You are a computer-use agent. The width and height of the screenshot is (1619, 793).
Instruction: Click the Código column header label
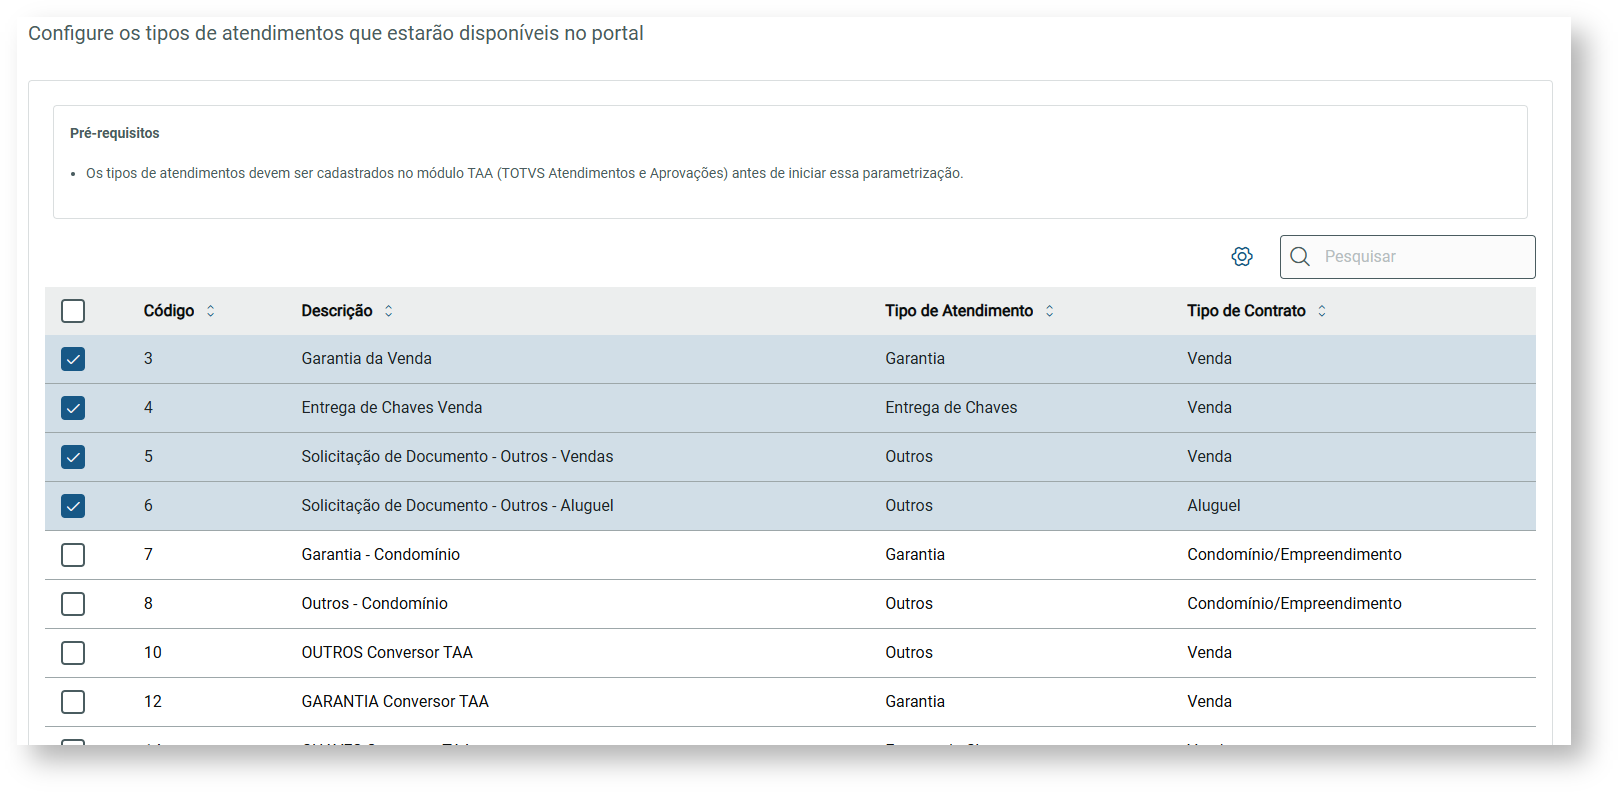tap(169, 311)
